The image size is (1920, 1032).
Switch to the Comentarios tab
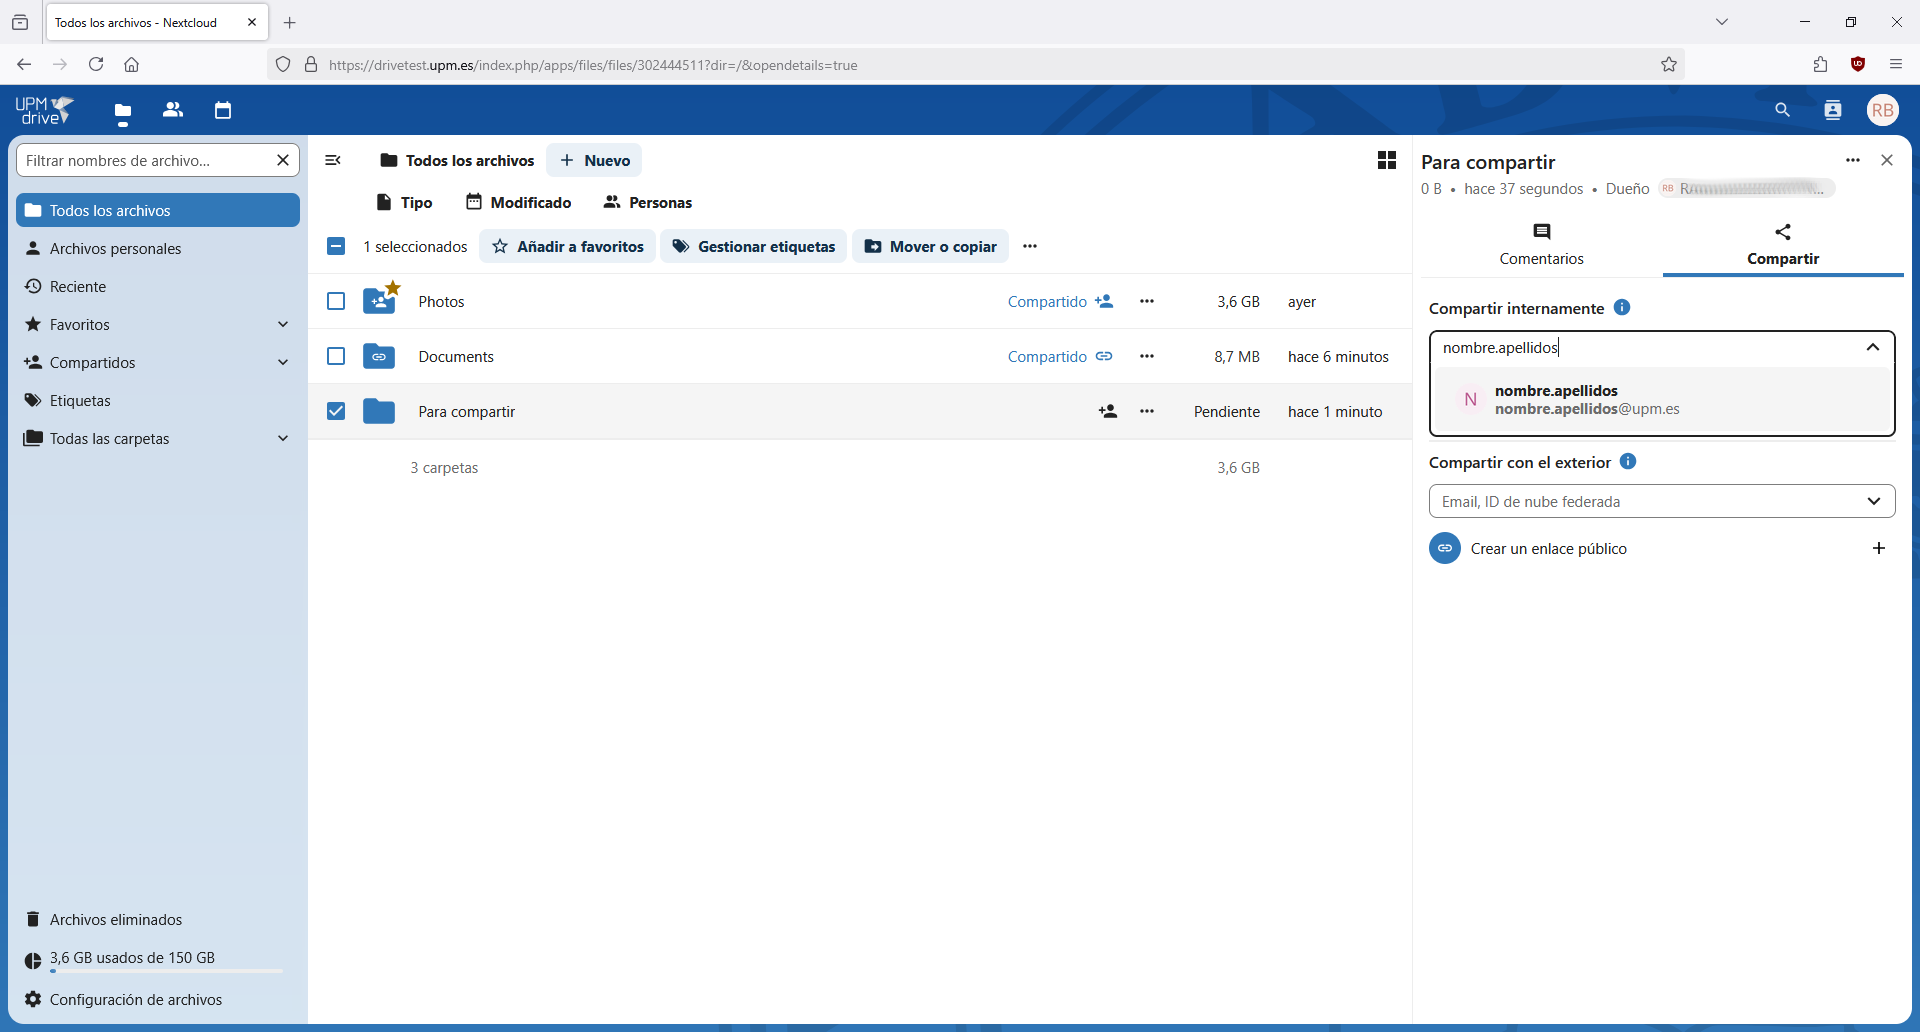(1541, 245)
